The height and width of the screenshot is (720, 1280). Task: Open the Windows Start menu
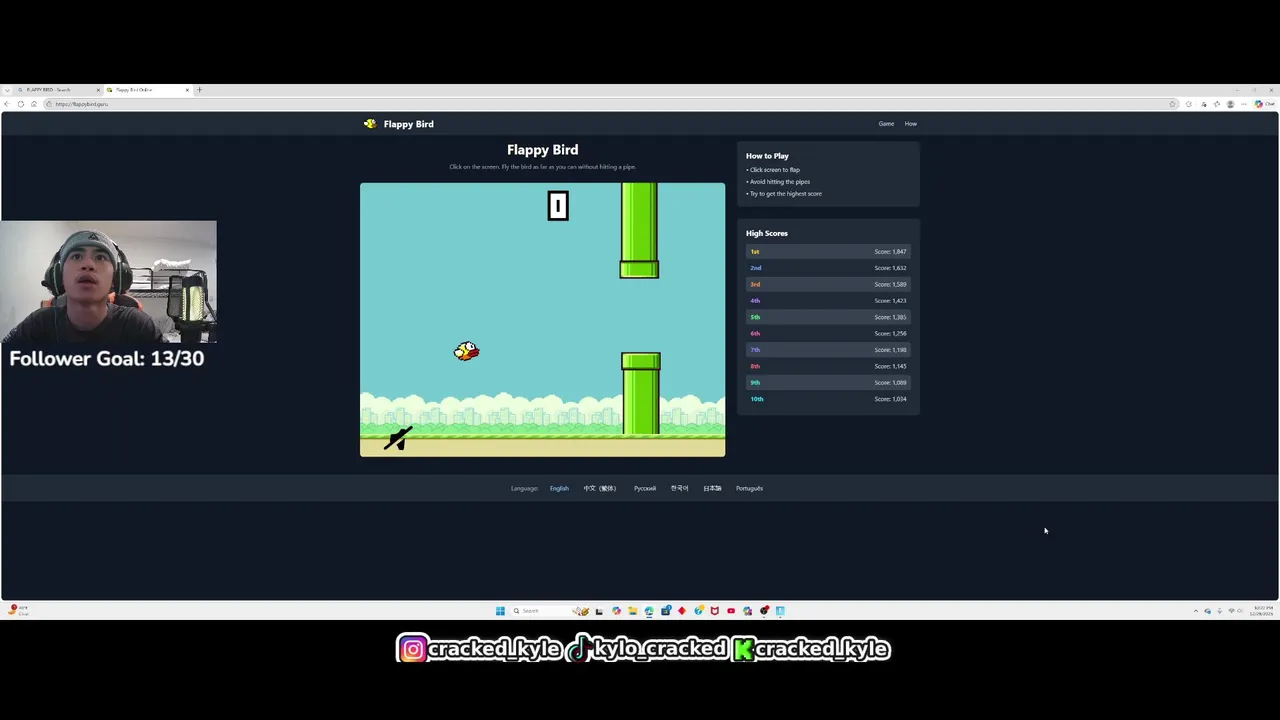click(x=500, y=611)
